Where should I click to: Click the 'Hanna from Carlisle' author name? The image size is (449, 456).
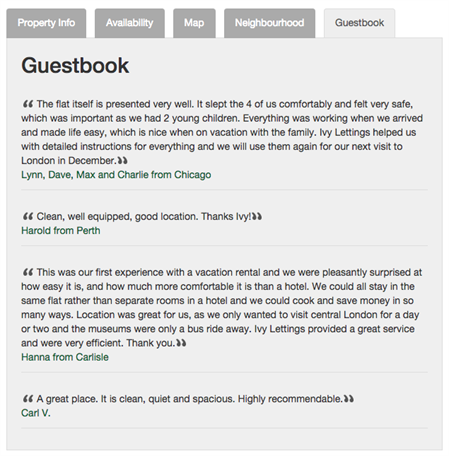[65, 357]
